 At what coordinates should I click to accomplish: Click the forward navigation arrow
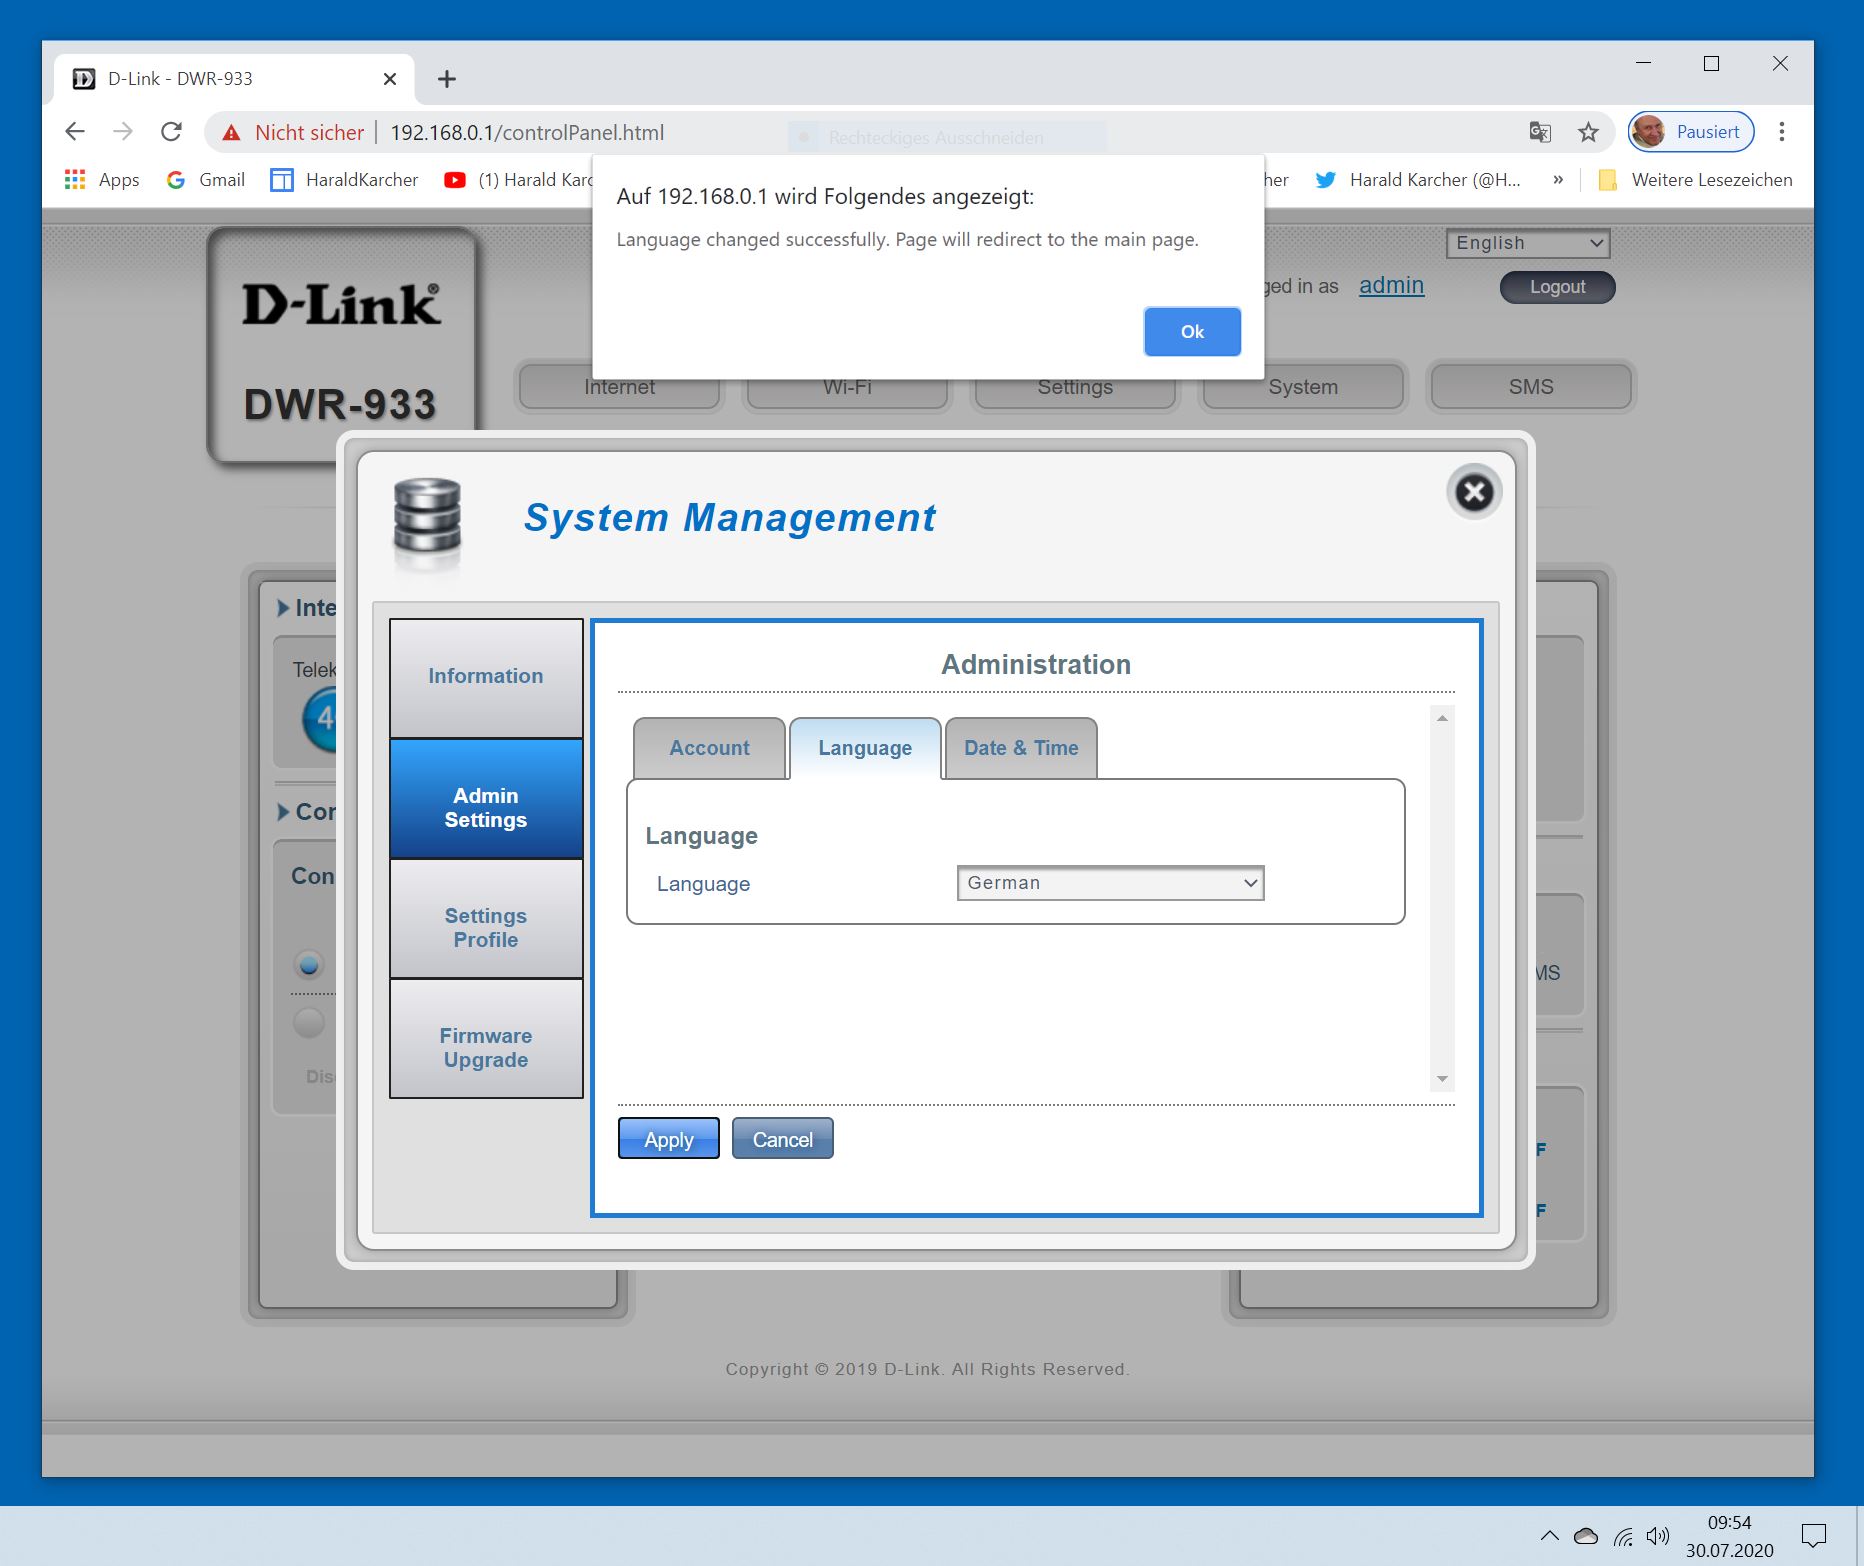[123, 132]
